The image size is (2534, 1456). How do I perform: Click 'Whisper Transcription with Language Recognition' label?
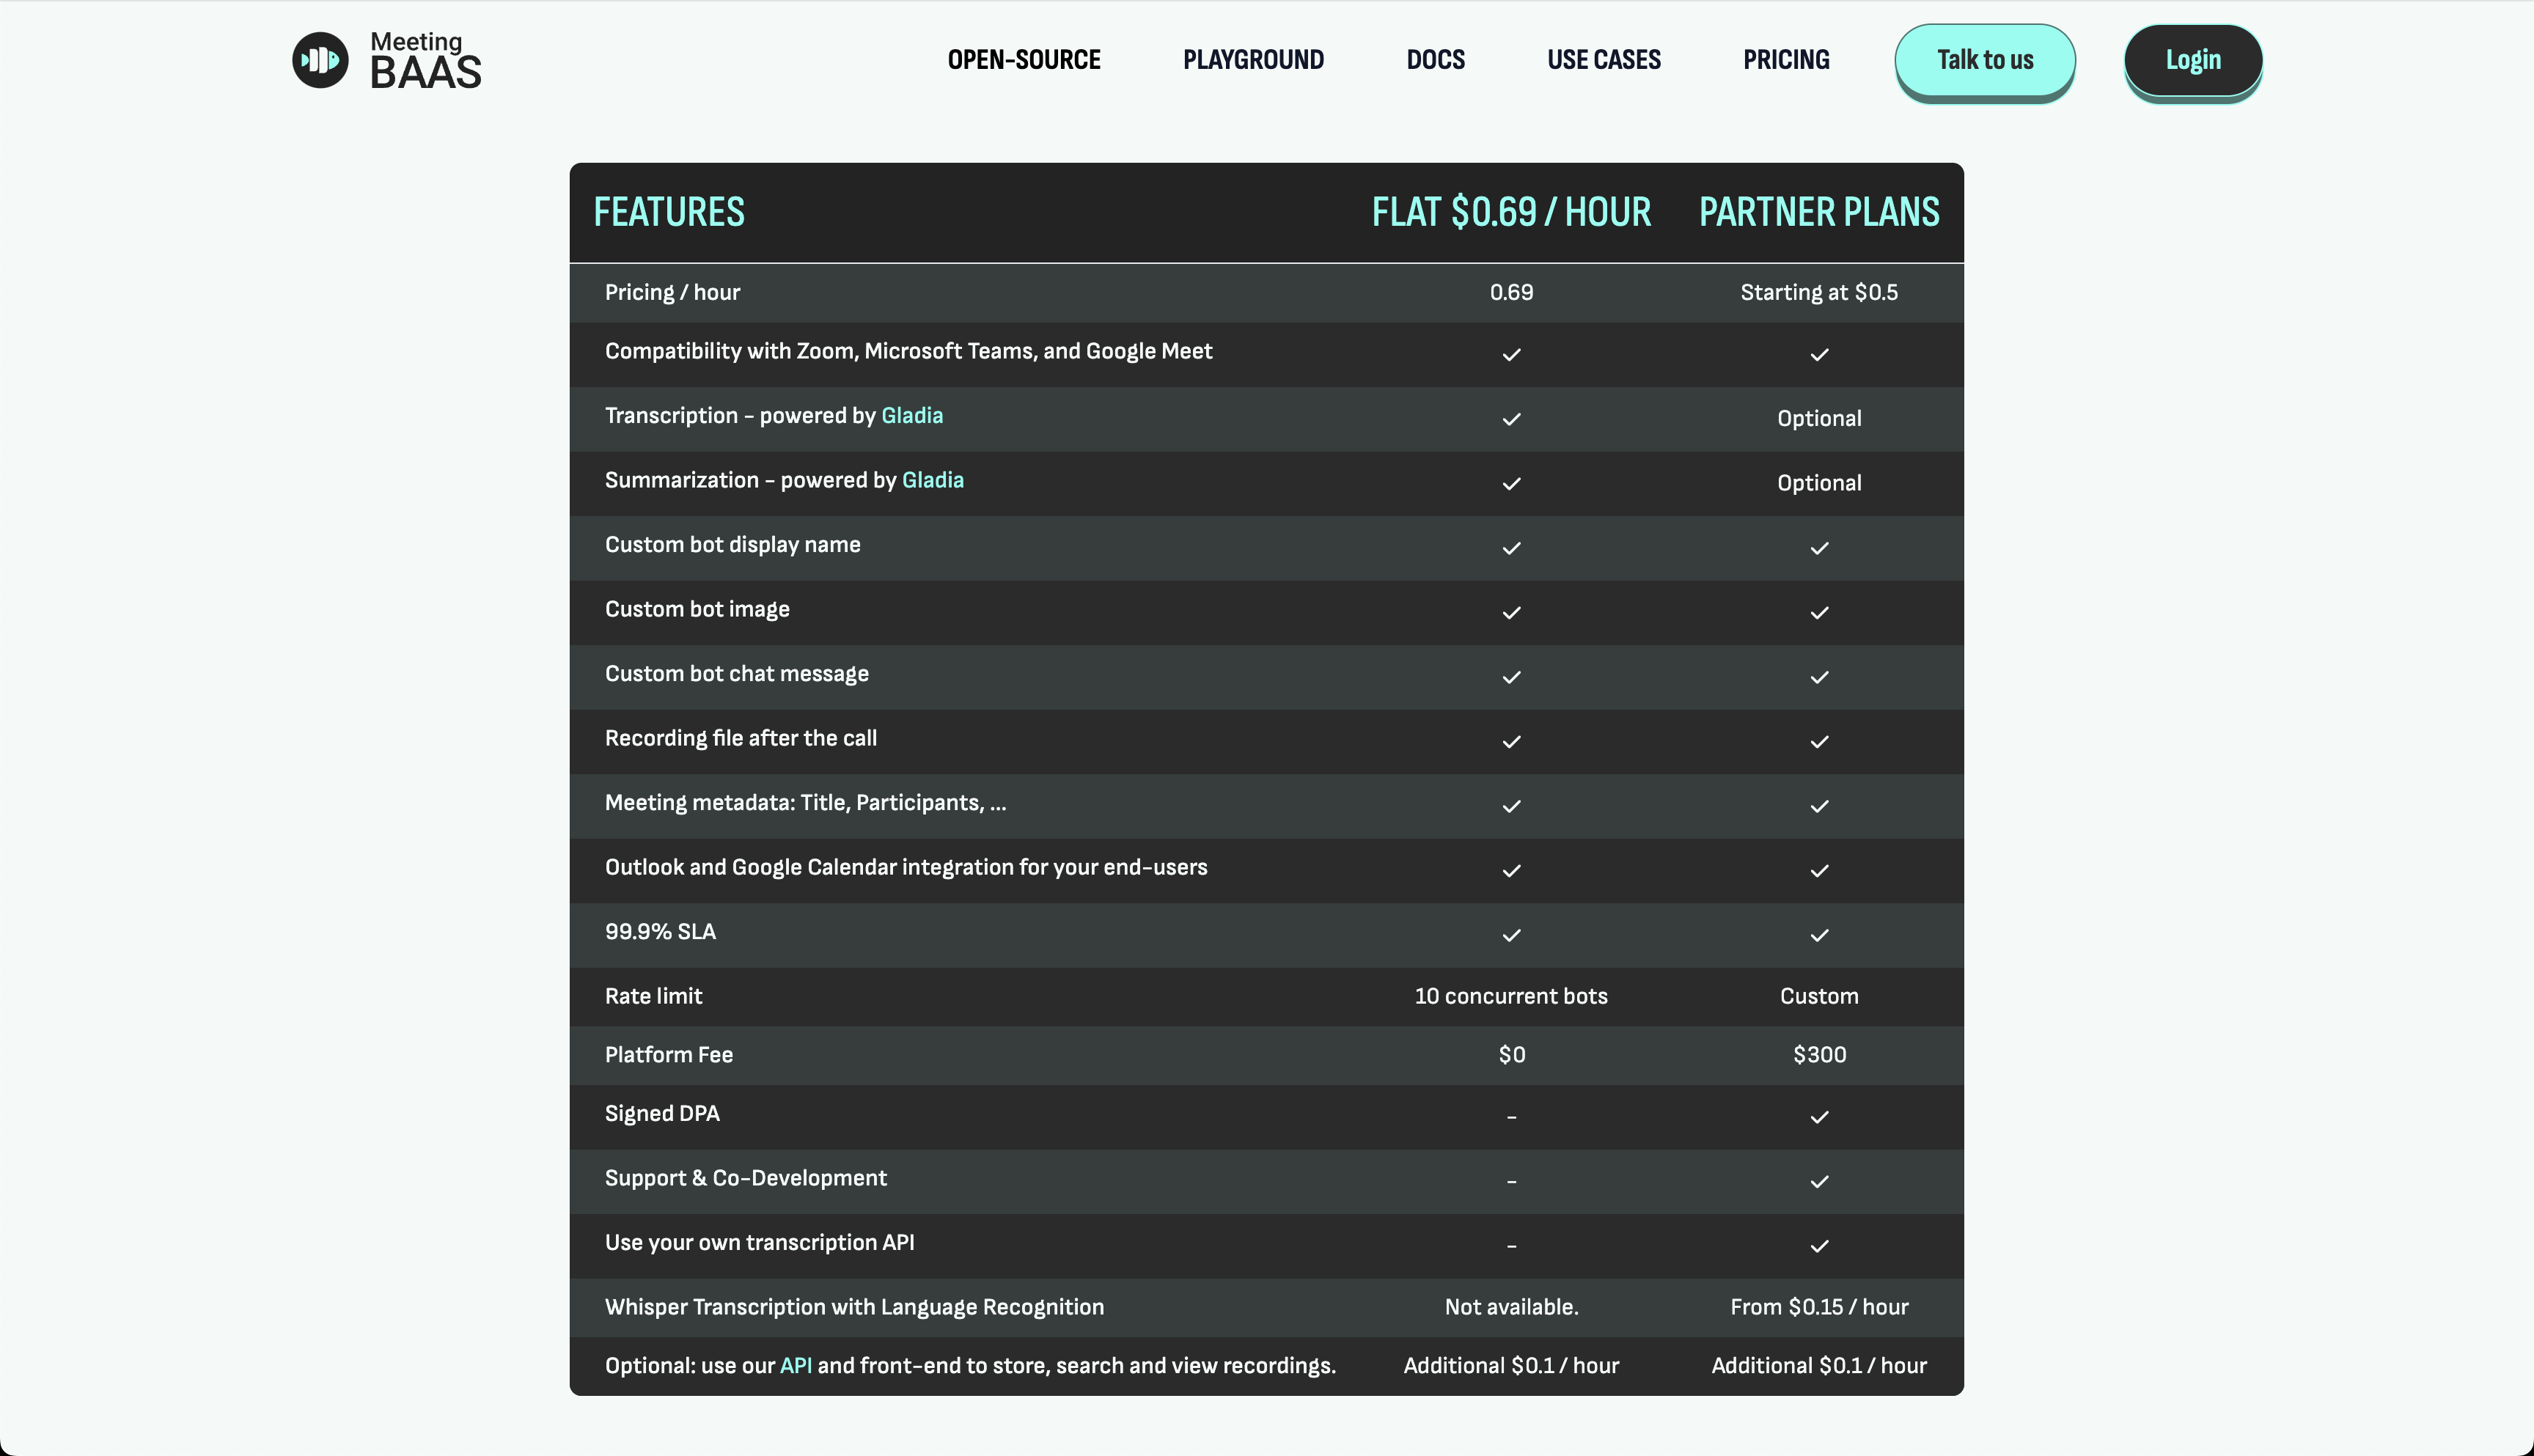tap(854, 1307)
